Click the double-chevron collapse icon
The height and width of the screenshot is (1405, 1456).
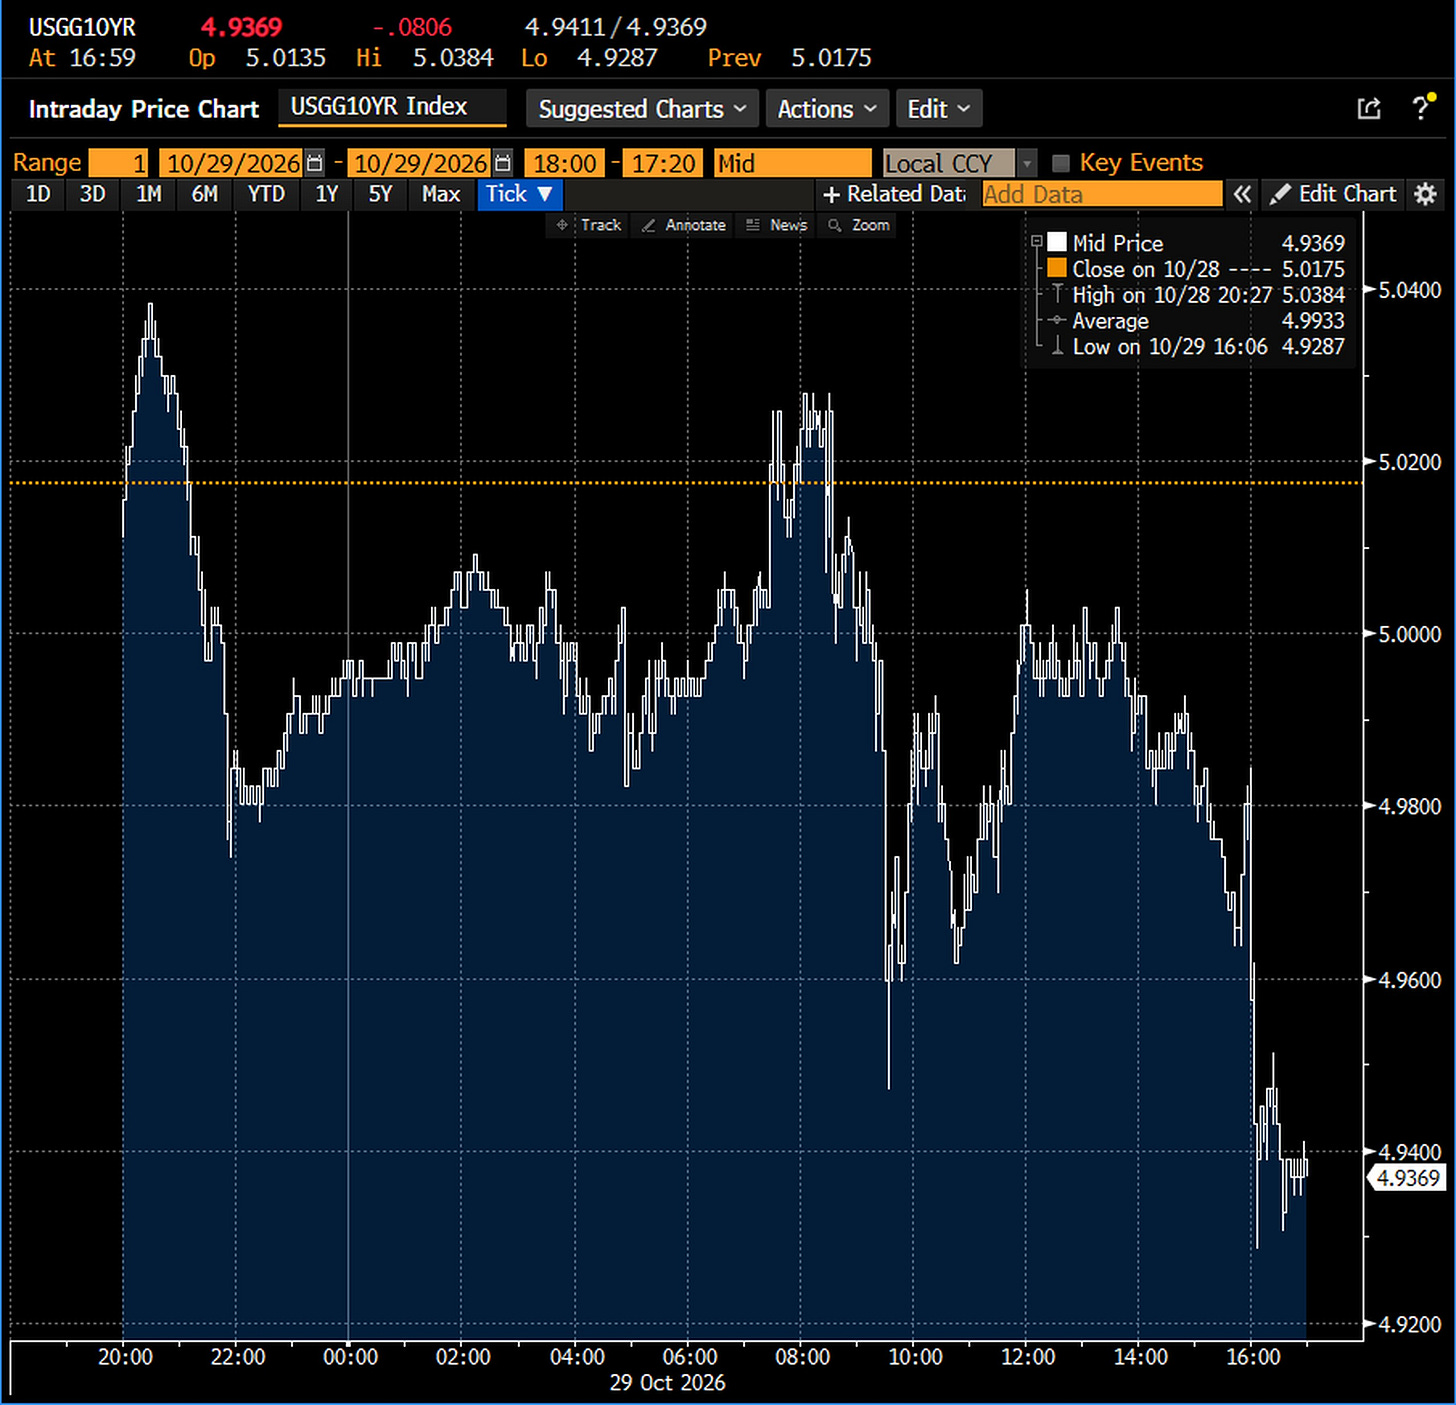[1242, 194]
